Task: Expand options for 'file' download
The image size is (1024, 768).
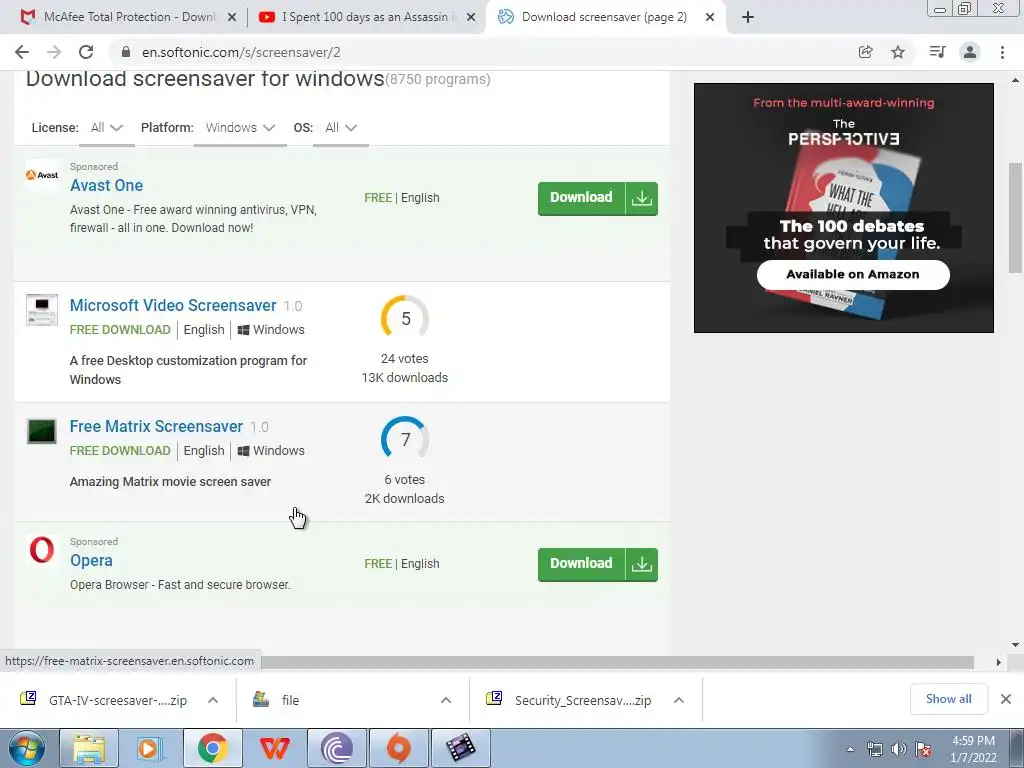Action: 446,700
